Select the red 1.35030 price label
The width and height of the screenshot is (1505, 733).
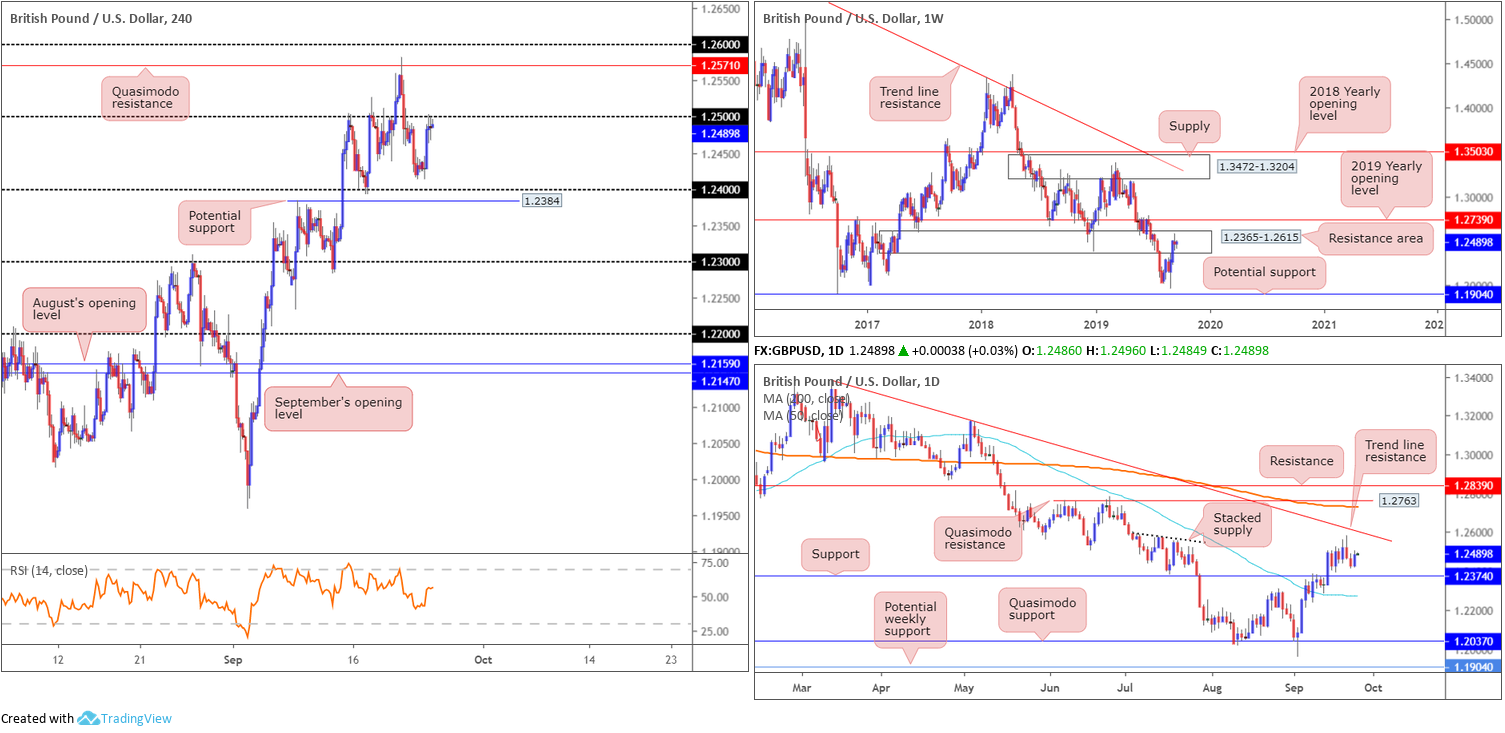tap(1473, 151)
